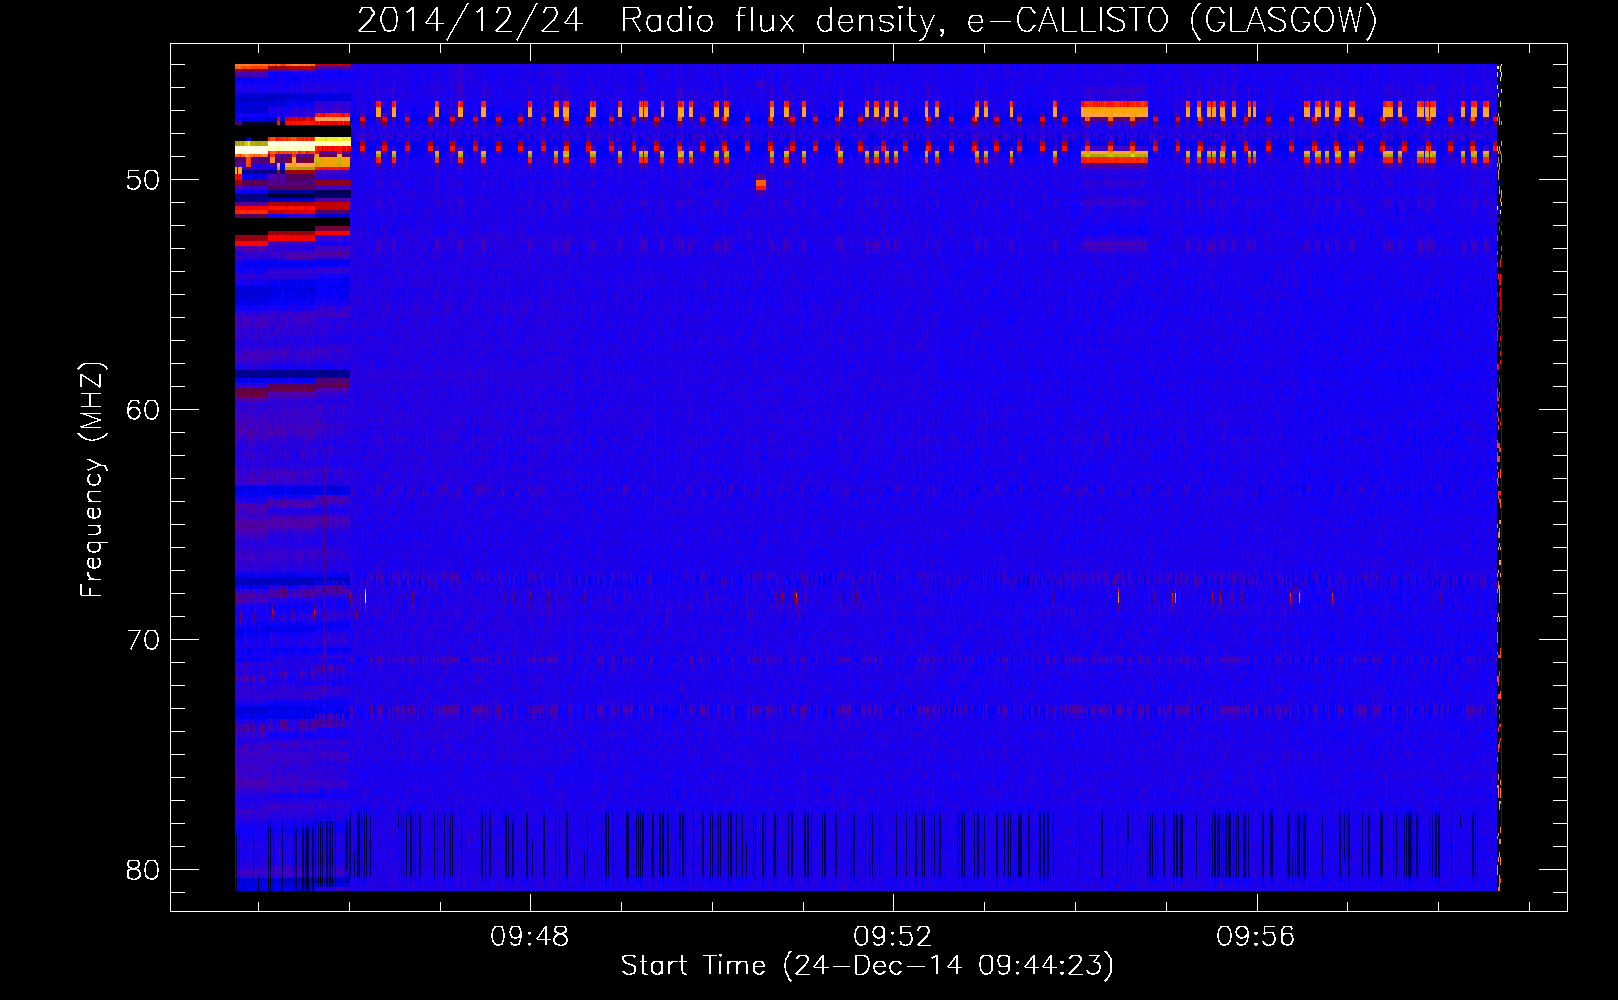Image resolution: width=1618 pixels, height=1000 pixels.
Task: Click the bright white-yellow band near 48 MHz
Action: click(x=292, y=147)
